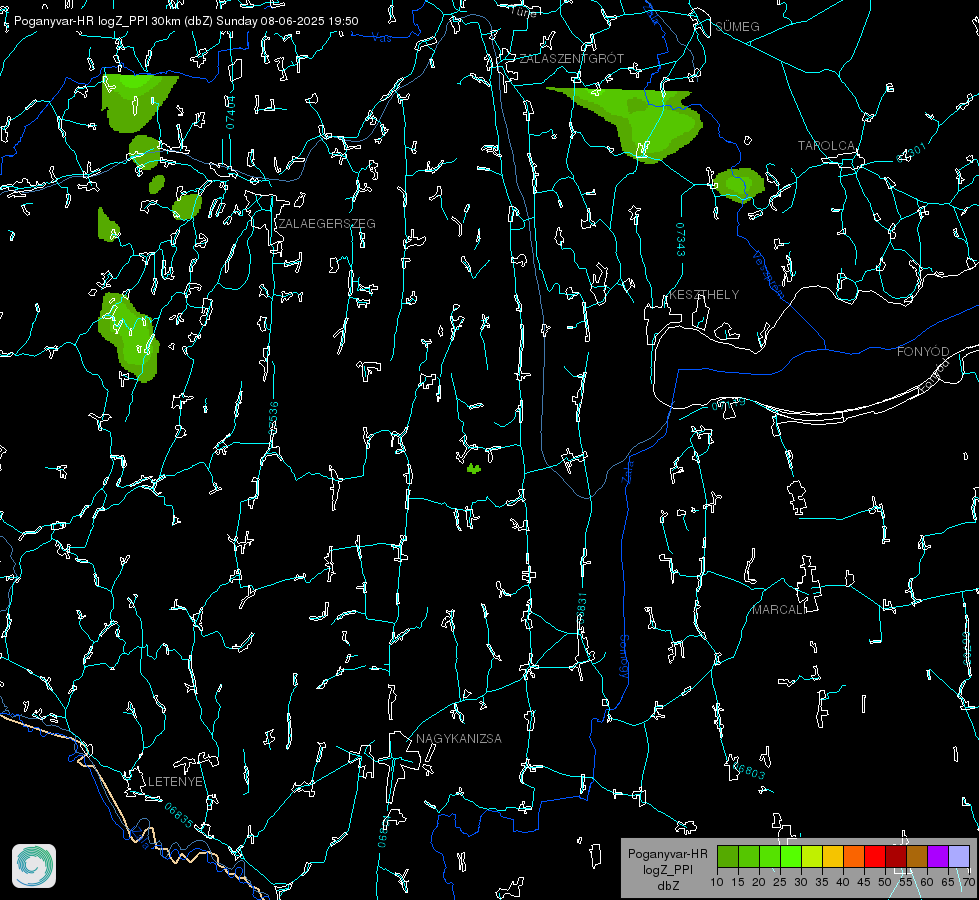Click the radar echo west of Tapolca

tap(739, 184)
